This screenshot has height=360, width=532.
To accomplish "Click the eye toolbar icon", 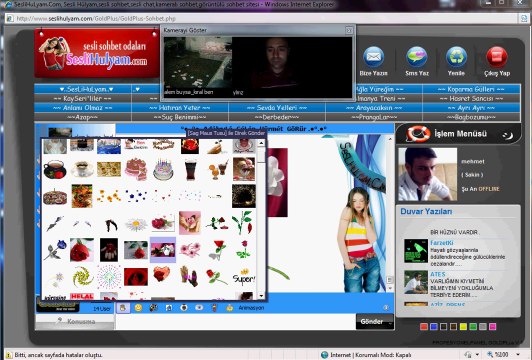I will [199, 307].
